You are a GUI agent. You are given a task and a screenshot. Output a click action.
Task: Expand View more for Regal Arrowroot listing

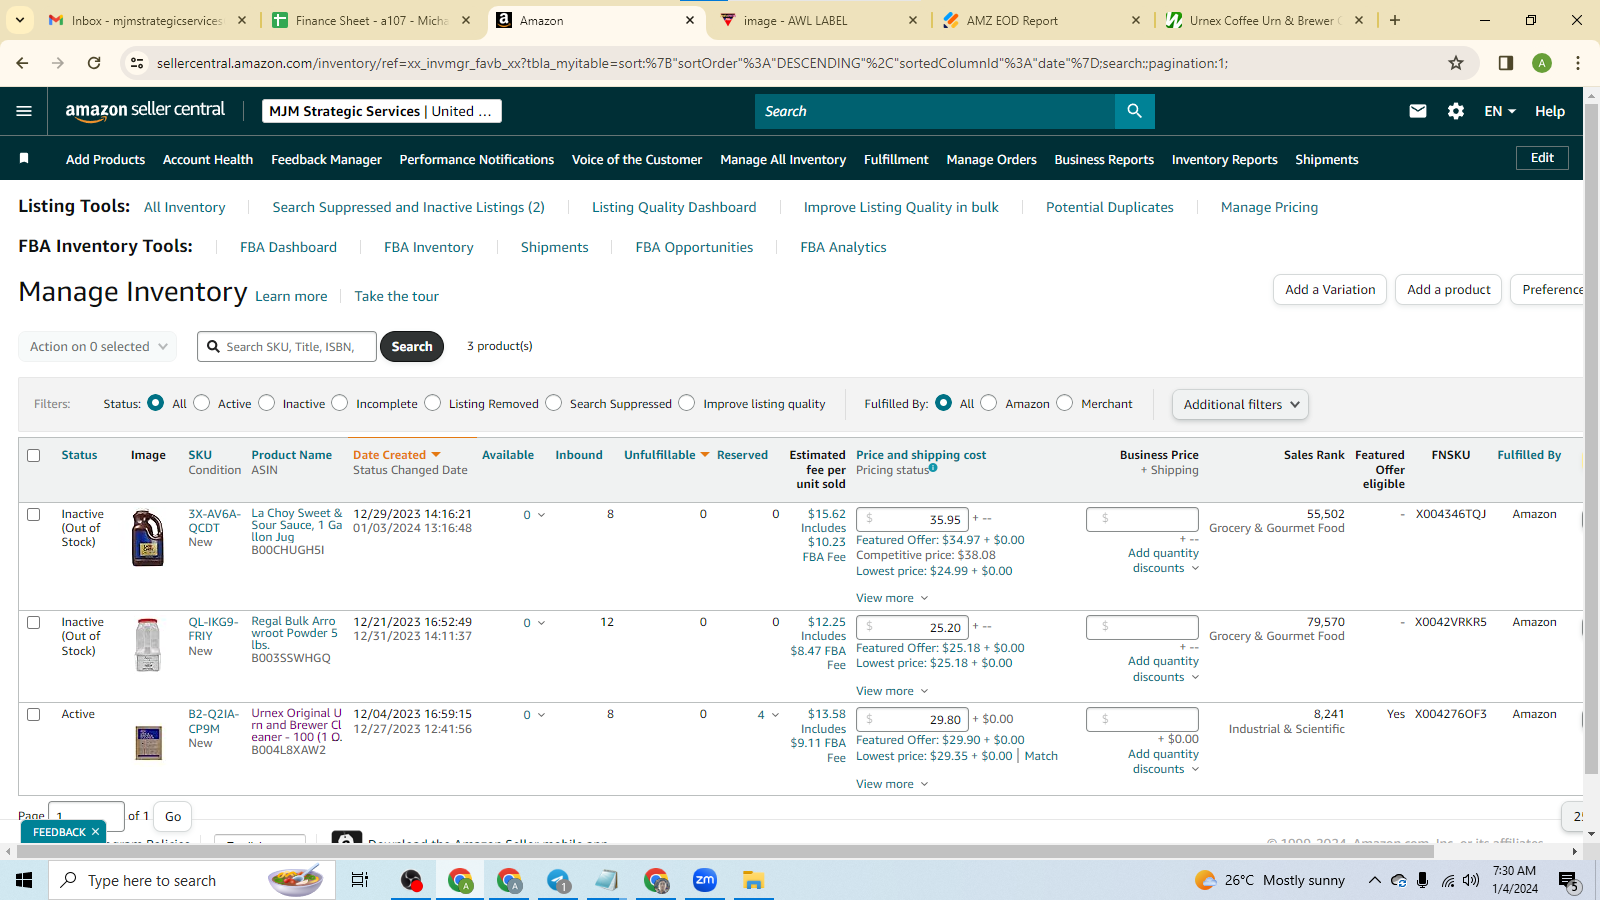click(892, 691)
